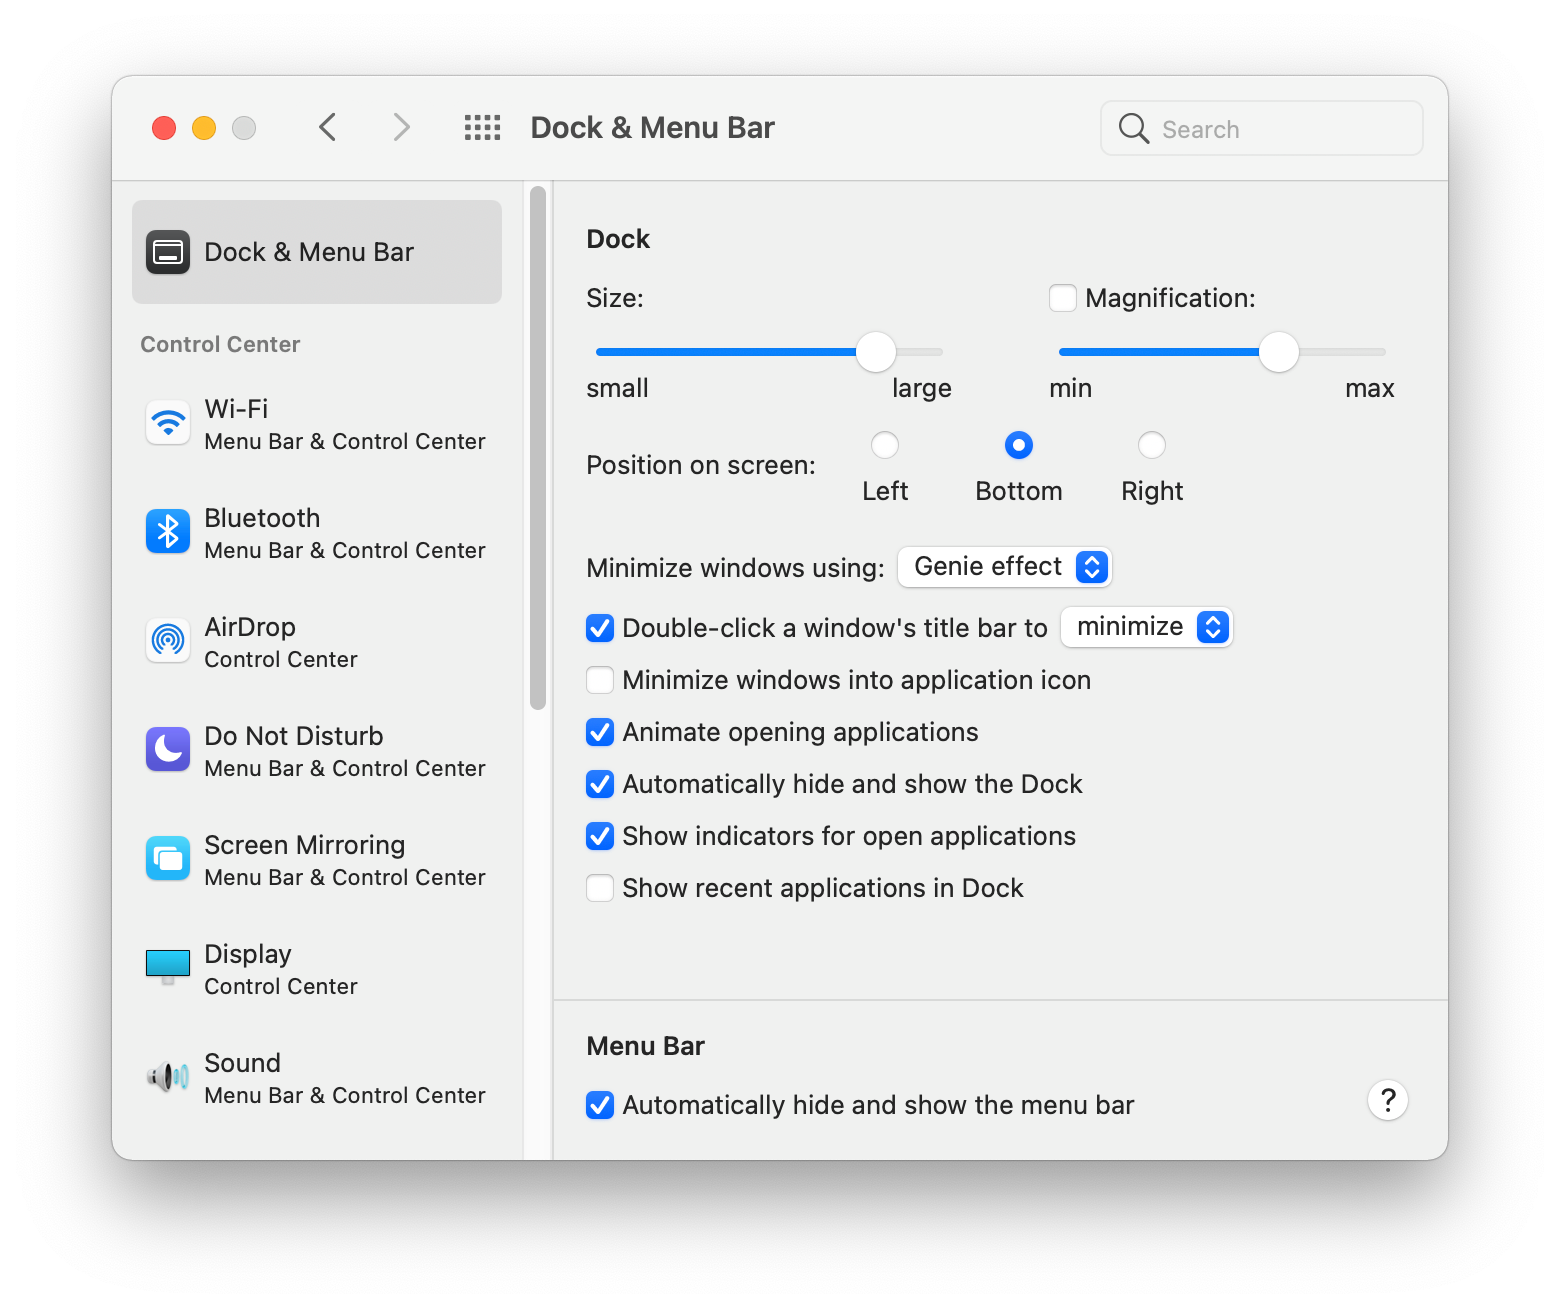1560x1308 pixels.
Task: Click the Wi-Fi icon in sidebar
Action: coord(168,423)
